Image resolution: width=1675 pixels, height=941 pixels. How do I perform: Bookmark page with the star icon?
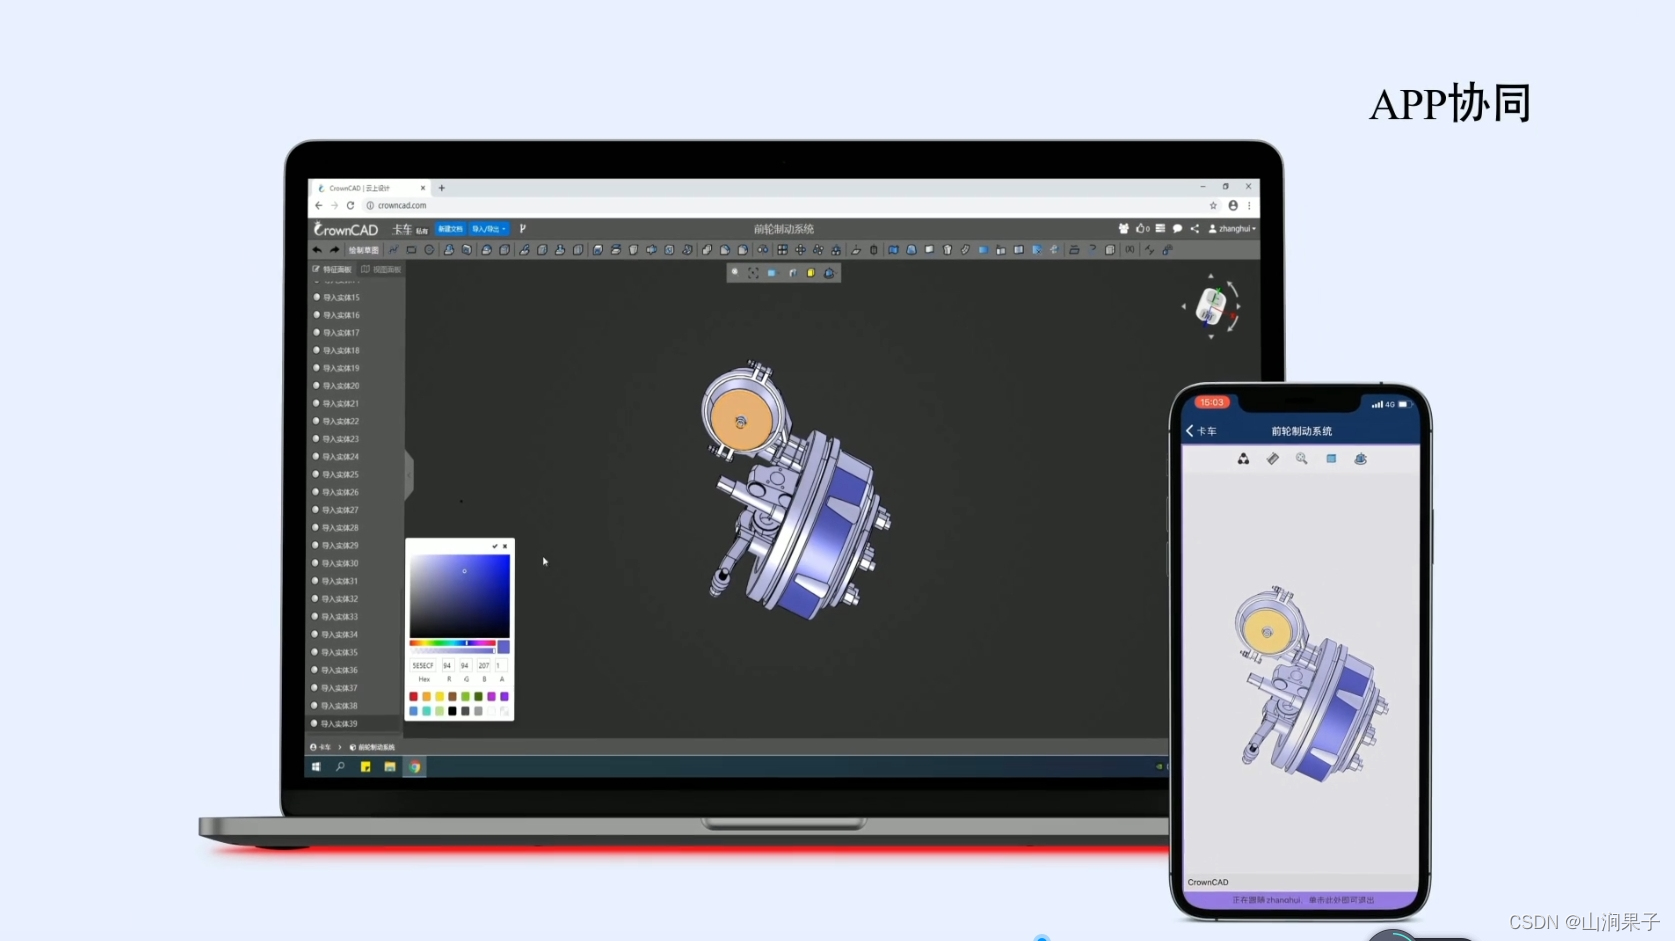pyautogui.click(x=1213, y=206)
